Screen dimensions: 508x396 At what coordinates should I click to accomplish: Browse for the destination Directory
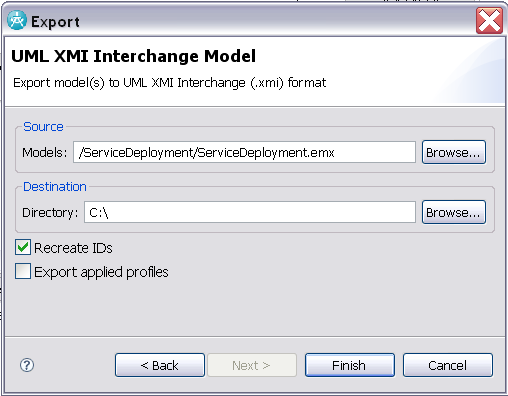(x=454, y=212)
